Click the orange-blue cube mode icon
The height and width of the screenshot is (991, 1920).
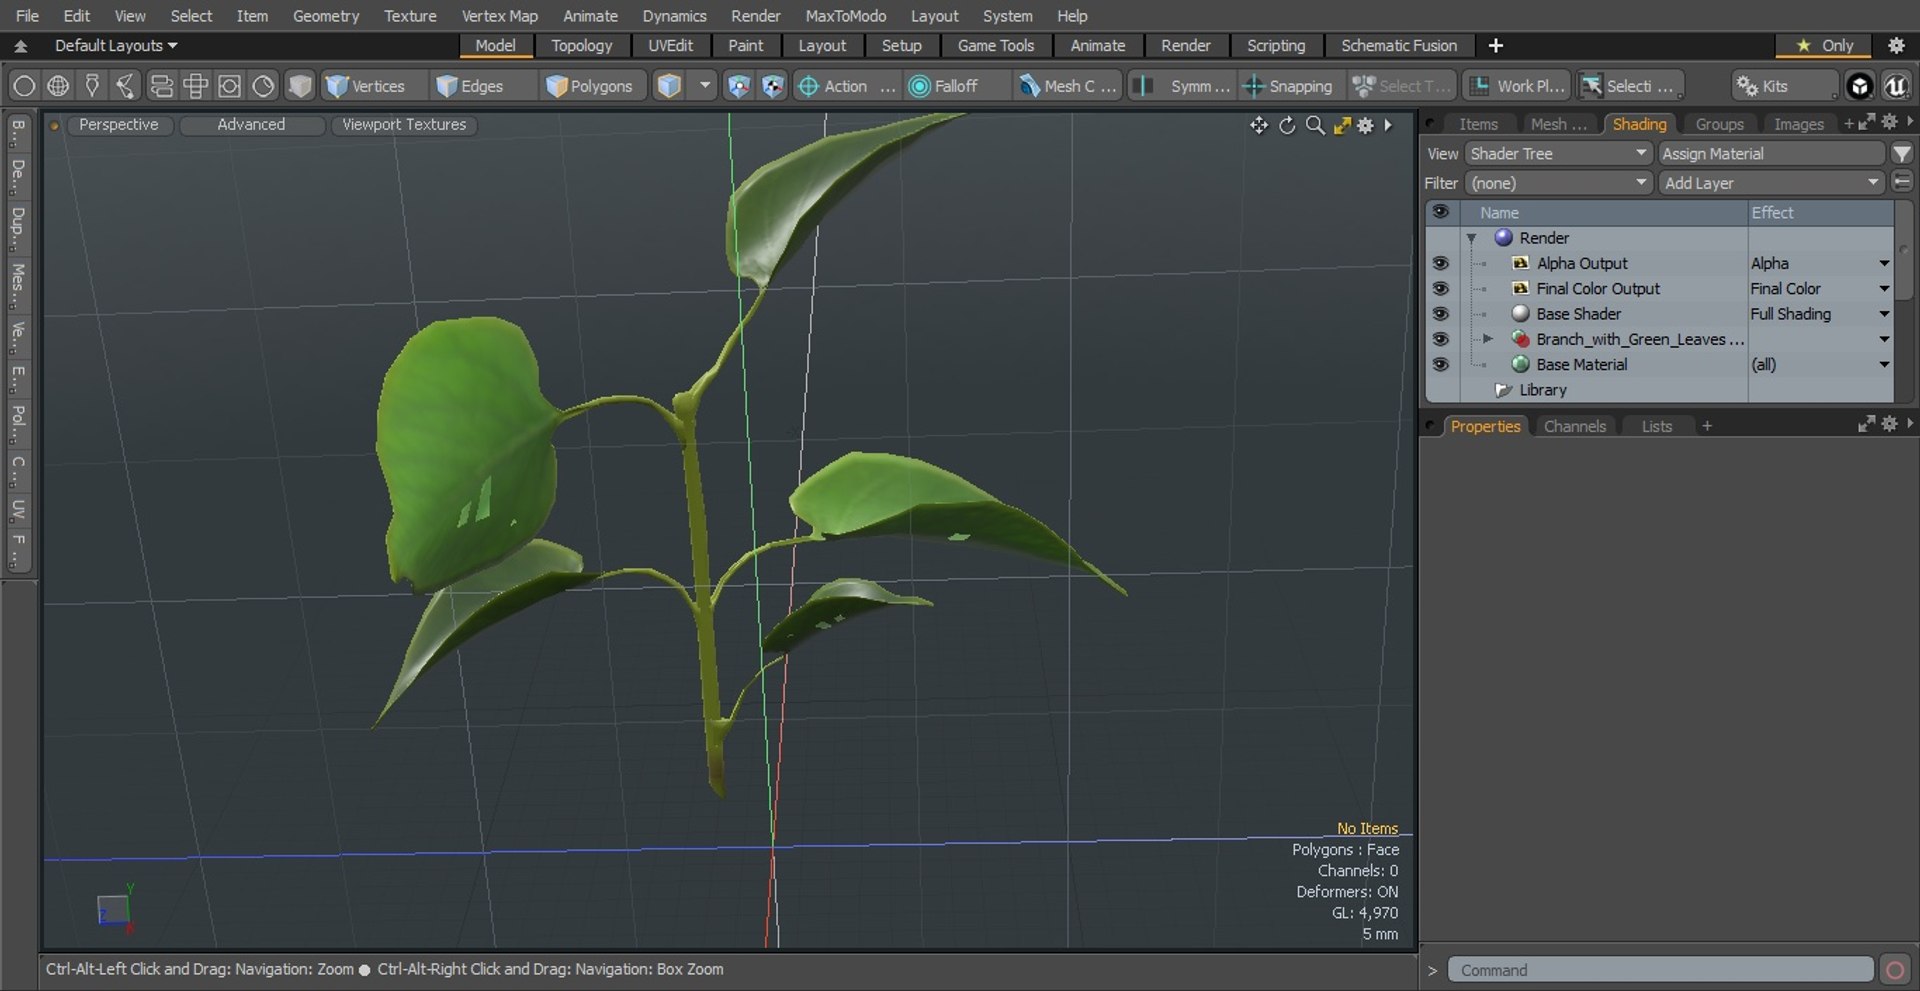(669, 86)
